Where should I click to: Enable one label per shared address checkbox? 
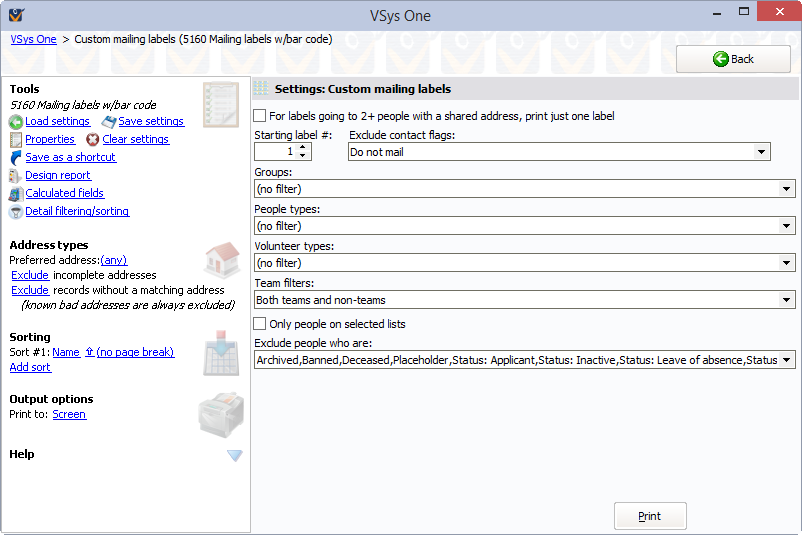(261, 116)
